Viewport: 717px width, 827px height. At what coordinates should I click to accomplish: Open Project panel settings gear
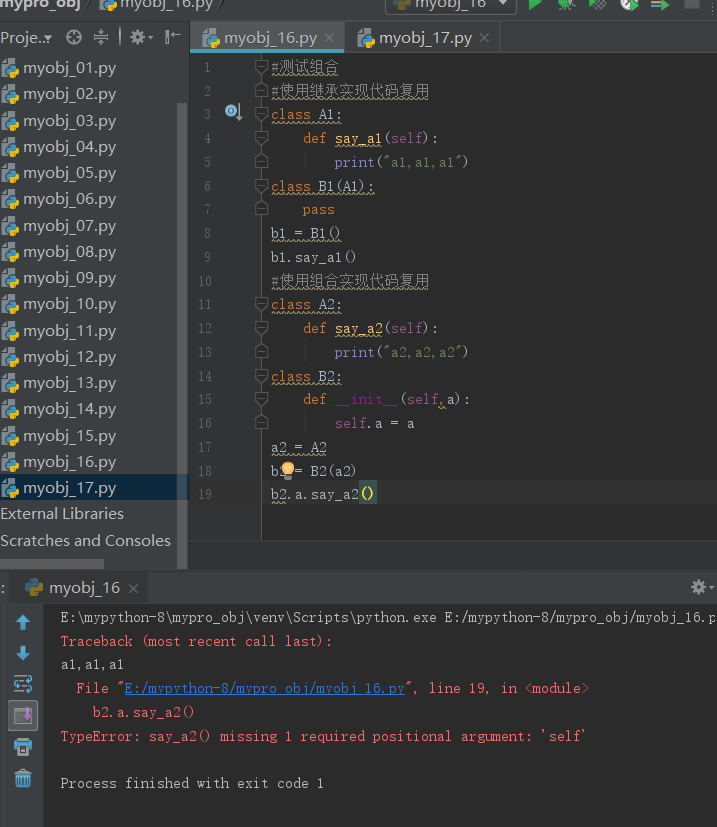coord(141,37)
